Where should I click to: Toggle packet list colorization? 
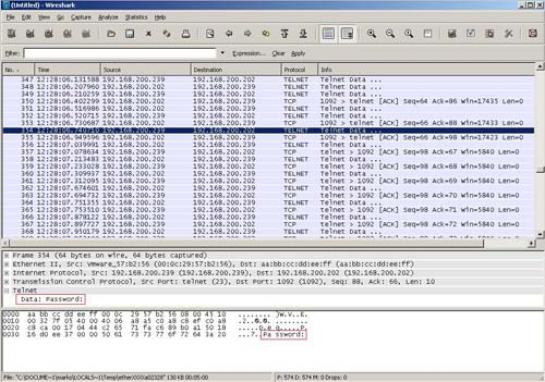328,34
